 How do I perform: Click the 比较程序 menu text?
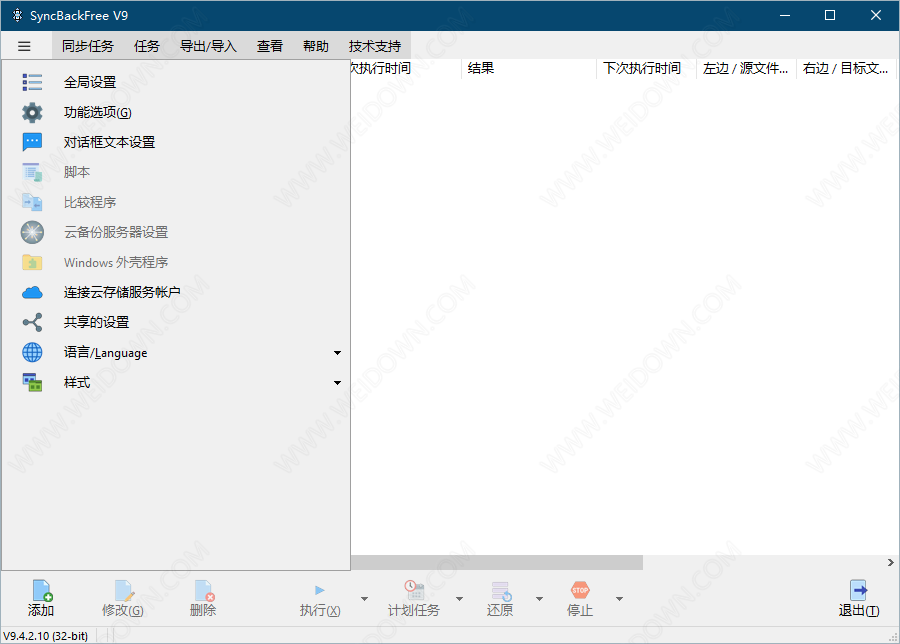[90, 202]
